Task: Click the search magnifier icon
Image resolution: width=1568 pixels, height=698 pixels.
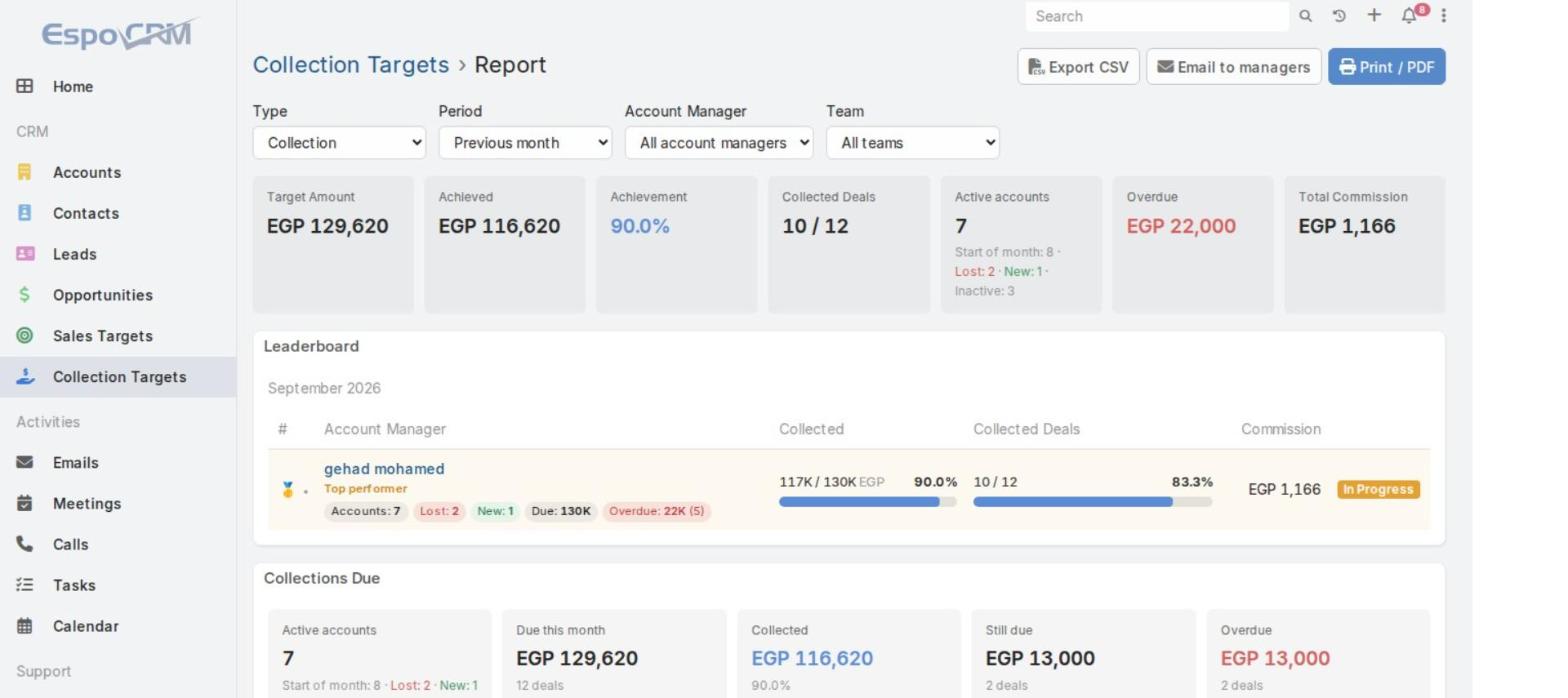Action: tap(1305, 16)
